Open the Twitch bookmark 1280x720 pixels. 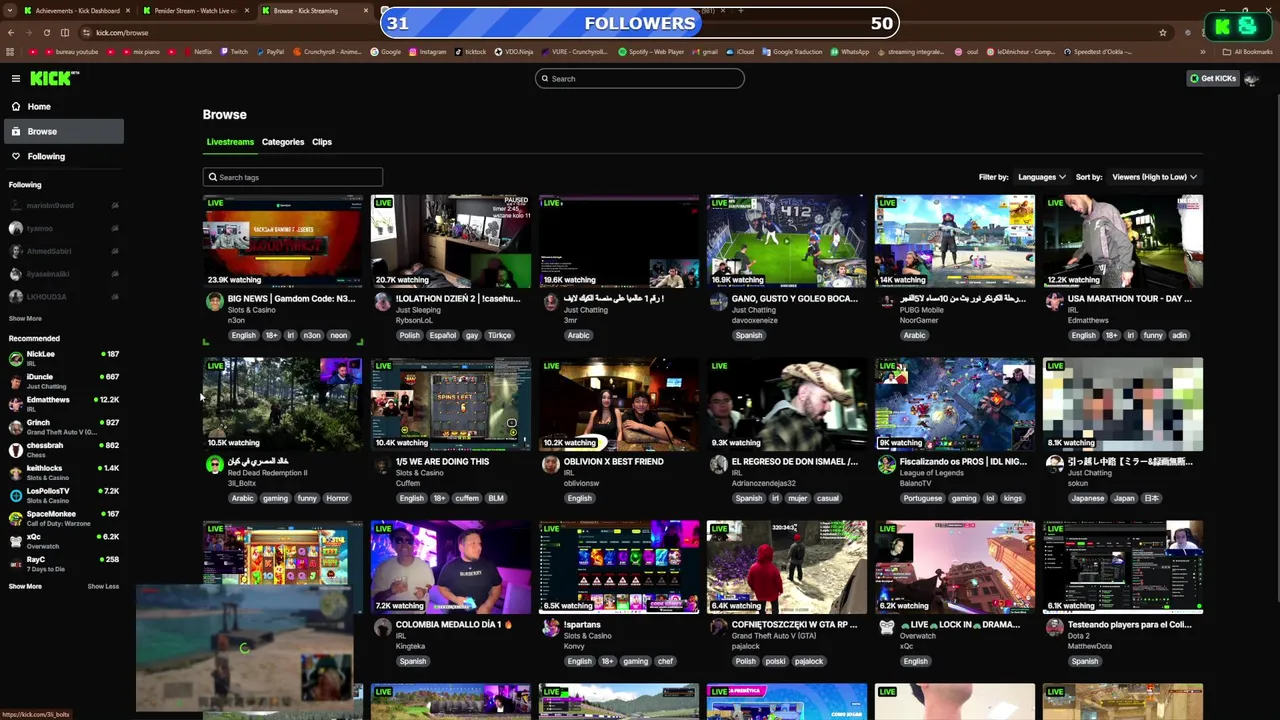tap(234, 52)
